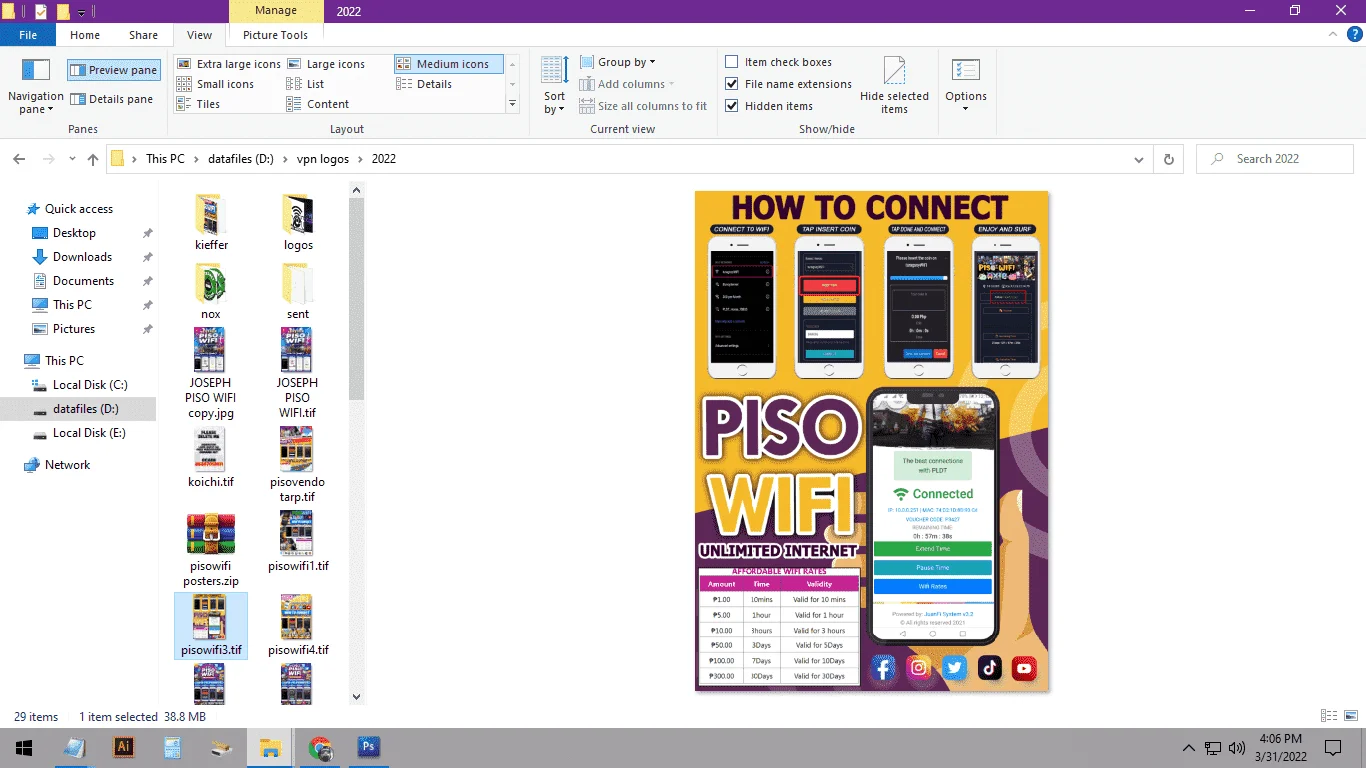Select the List layout option
The width and height of the screenshot is (1366, 768).
(305, 84)
